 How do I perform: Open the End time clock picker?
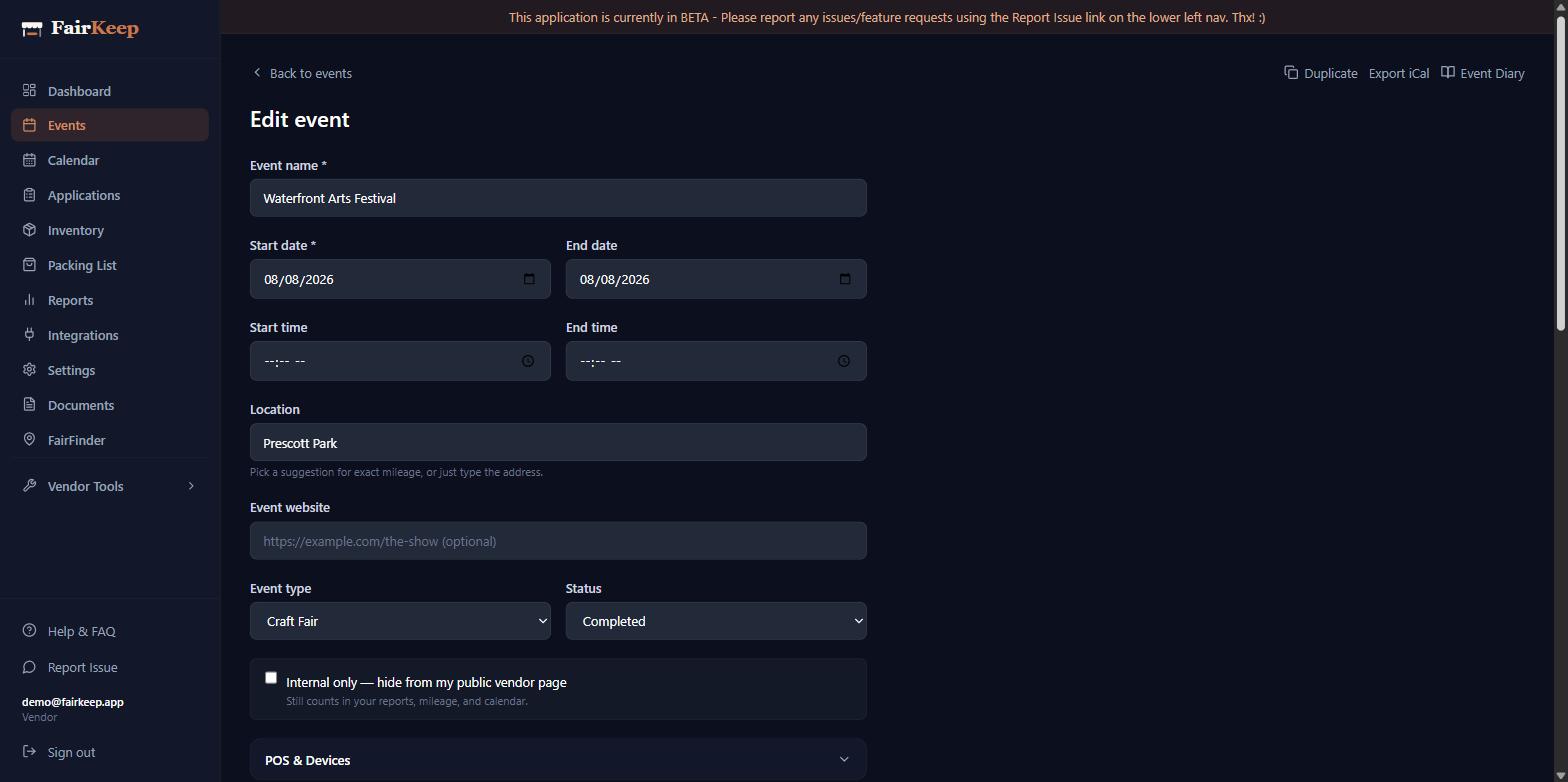[844, 361]
